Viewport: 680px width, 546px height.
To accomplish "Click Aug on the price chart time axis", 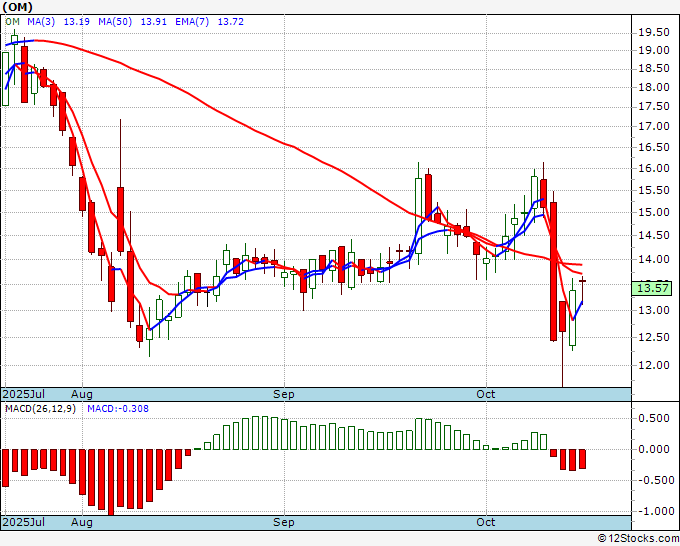I will tap(82, 394).
